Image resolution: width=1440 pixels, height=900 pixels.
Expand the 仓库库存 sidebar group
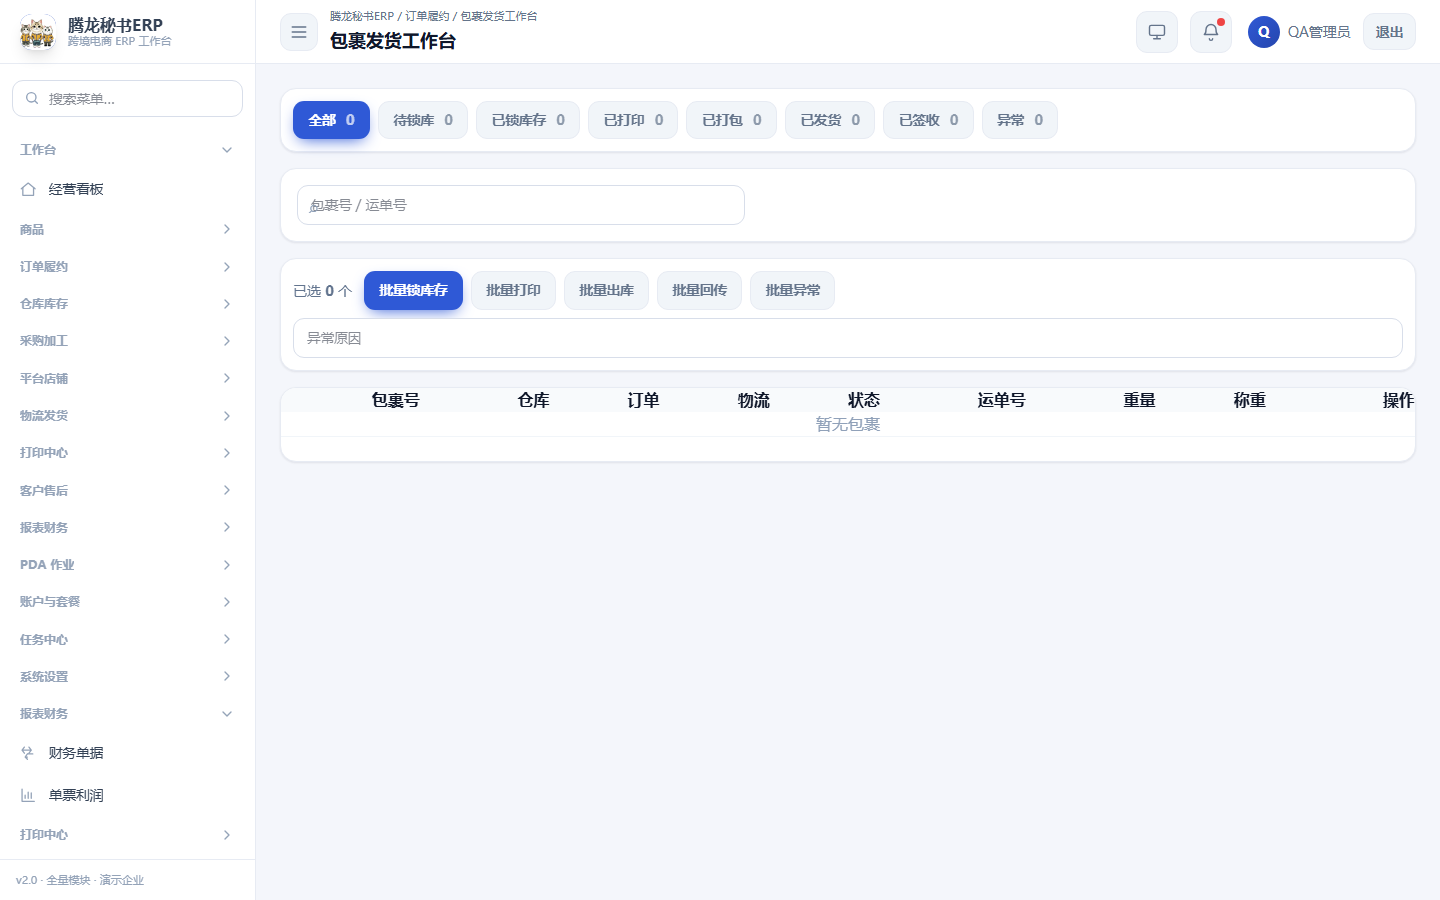(127, 304)
